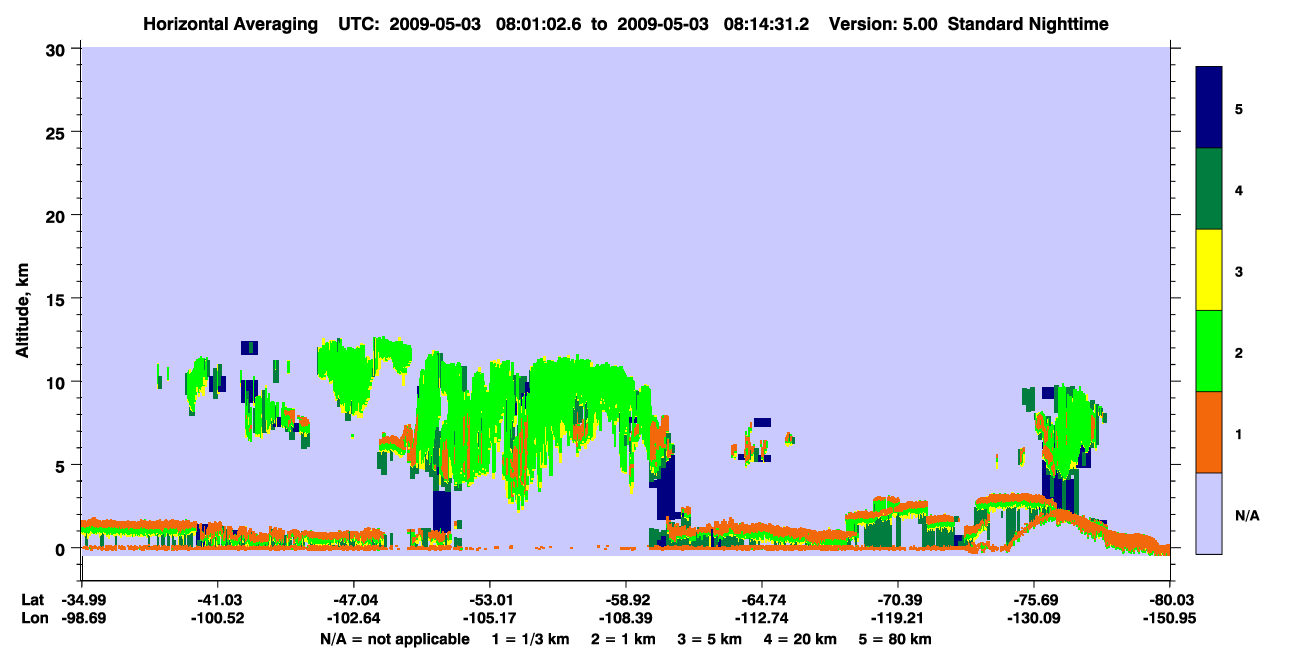This screenshot has width=1300, height=667.
Task: Click the legend text '3 = 5 km'
Action: [709, 639]
